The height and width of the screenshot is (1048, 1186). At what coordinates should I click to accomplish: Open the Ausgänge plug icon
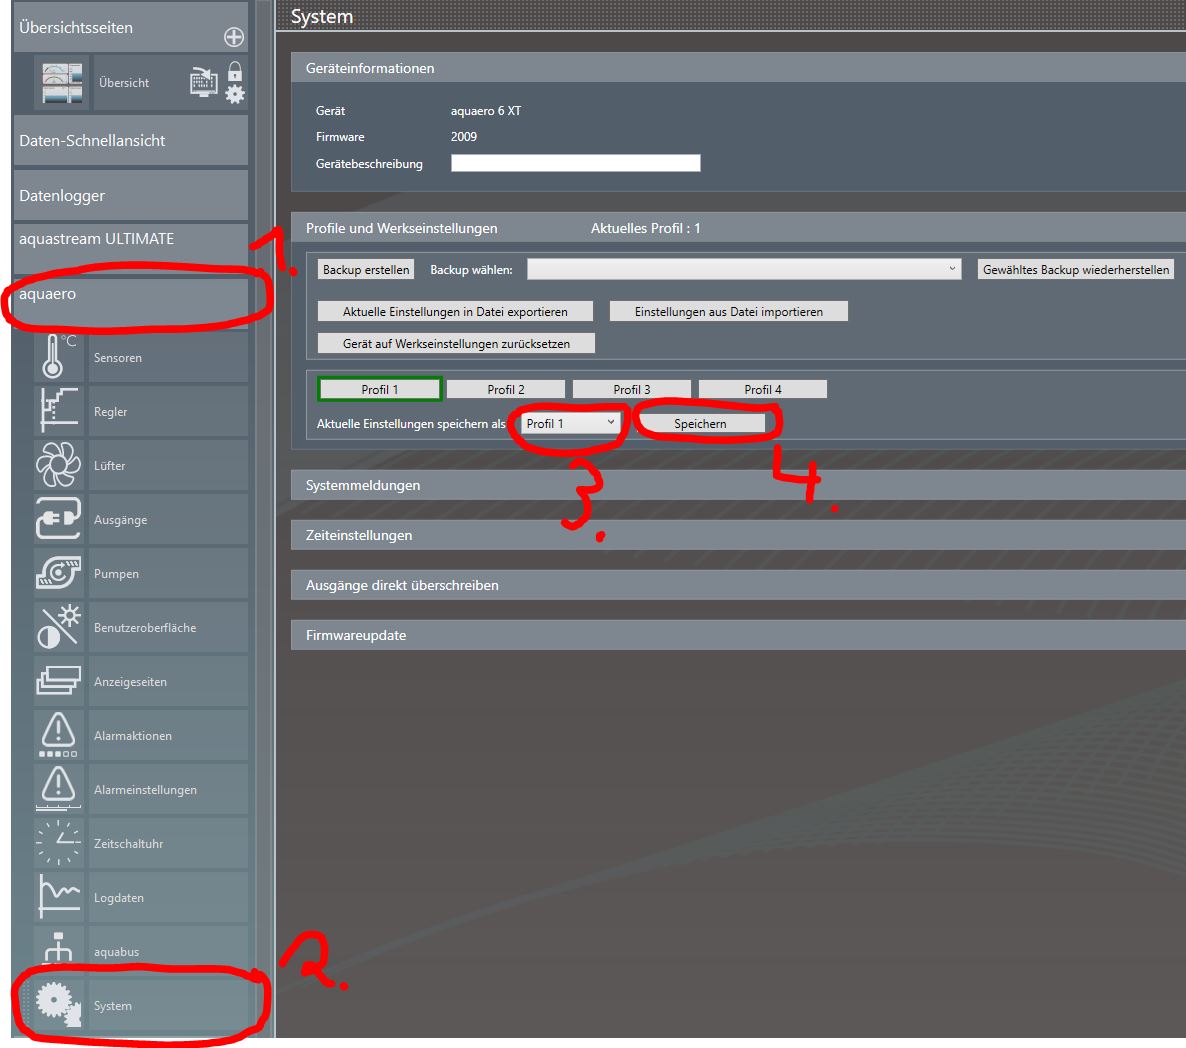click(58, 519)
